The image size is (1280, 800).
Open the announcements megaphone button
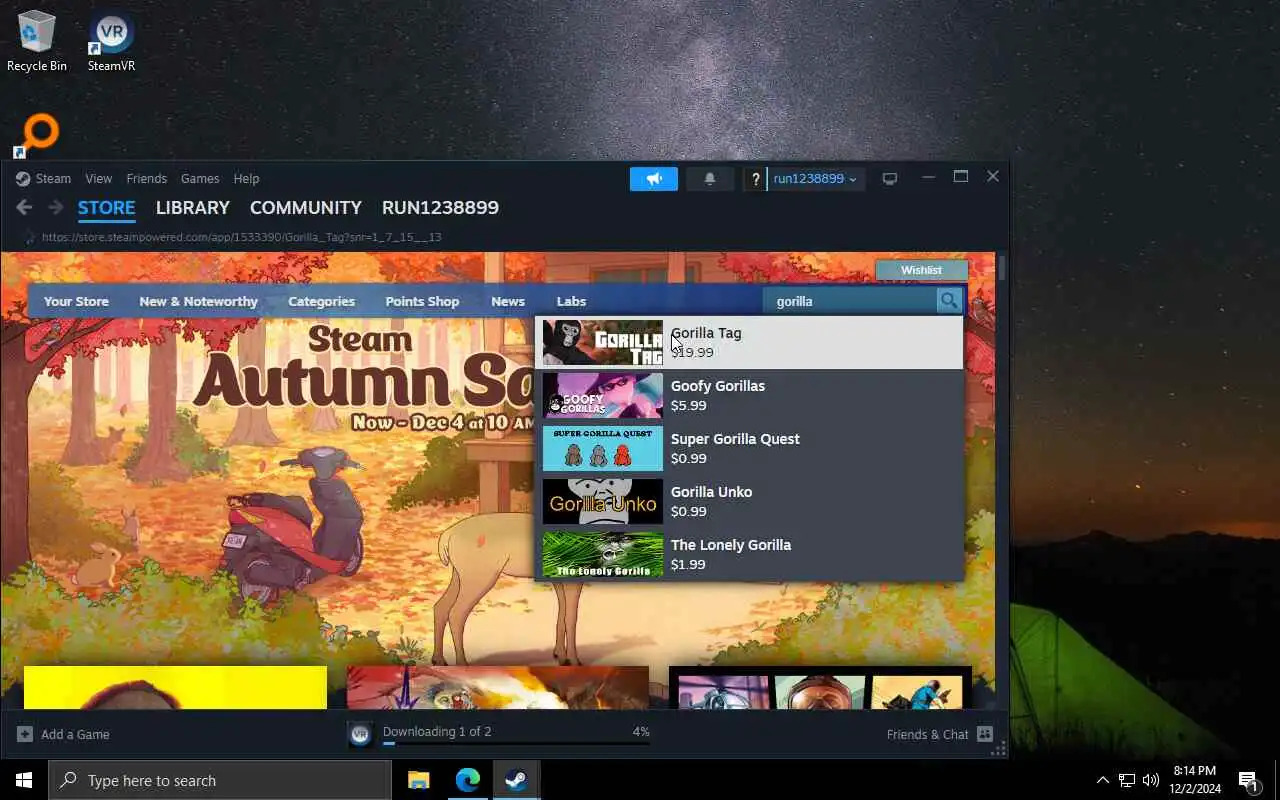(654, 178)
